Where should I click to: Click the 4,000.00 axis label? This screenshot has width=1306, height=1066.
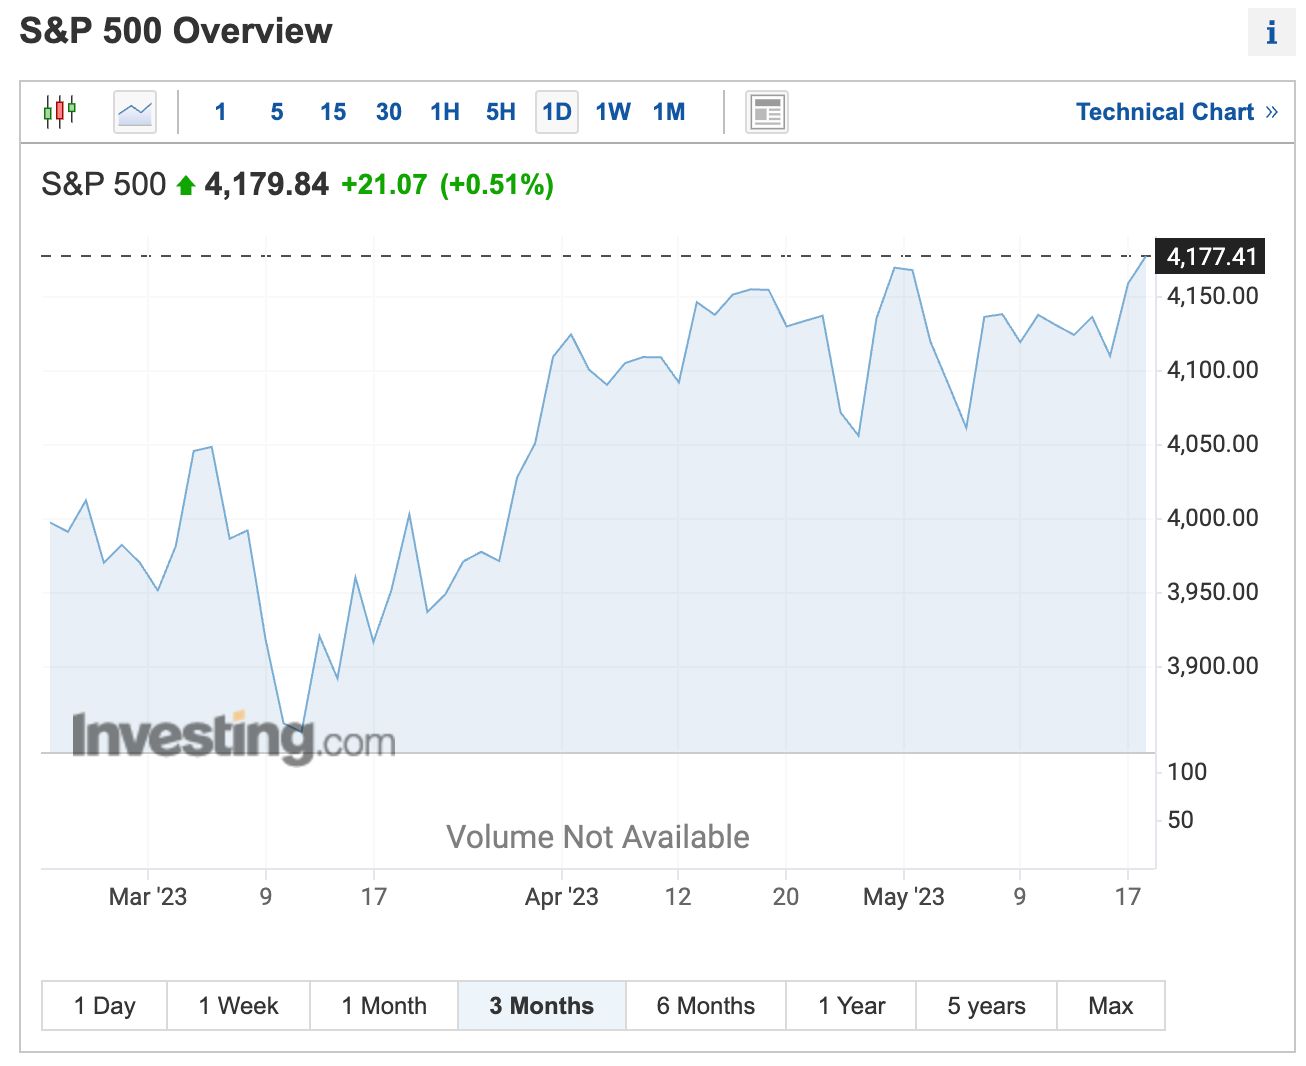1213,518
